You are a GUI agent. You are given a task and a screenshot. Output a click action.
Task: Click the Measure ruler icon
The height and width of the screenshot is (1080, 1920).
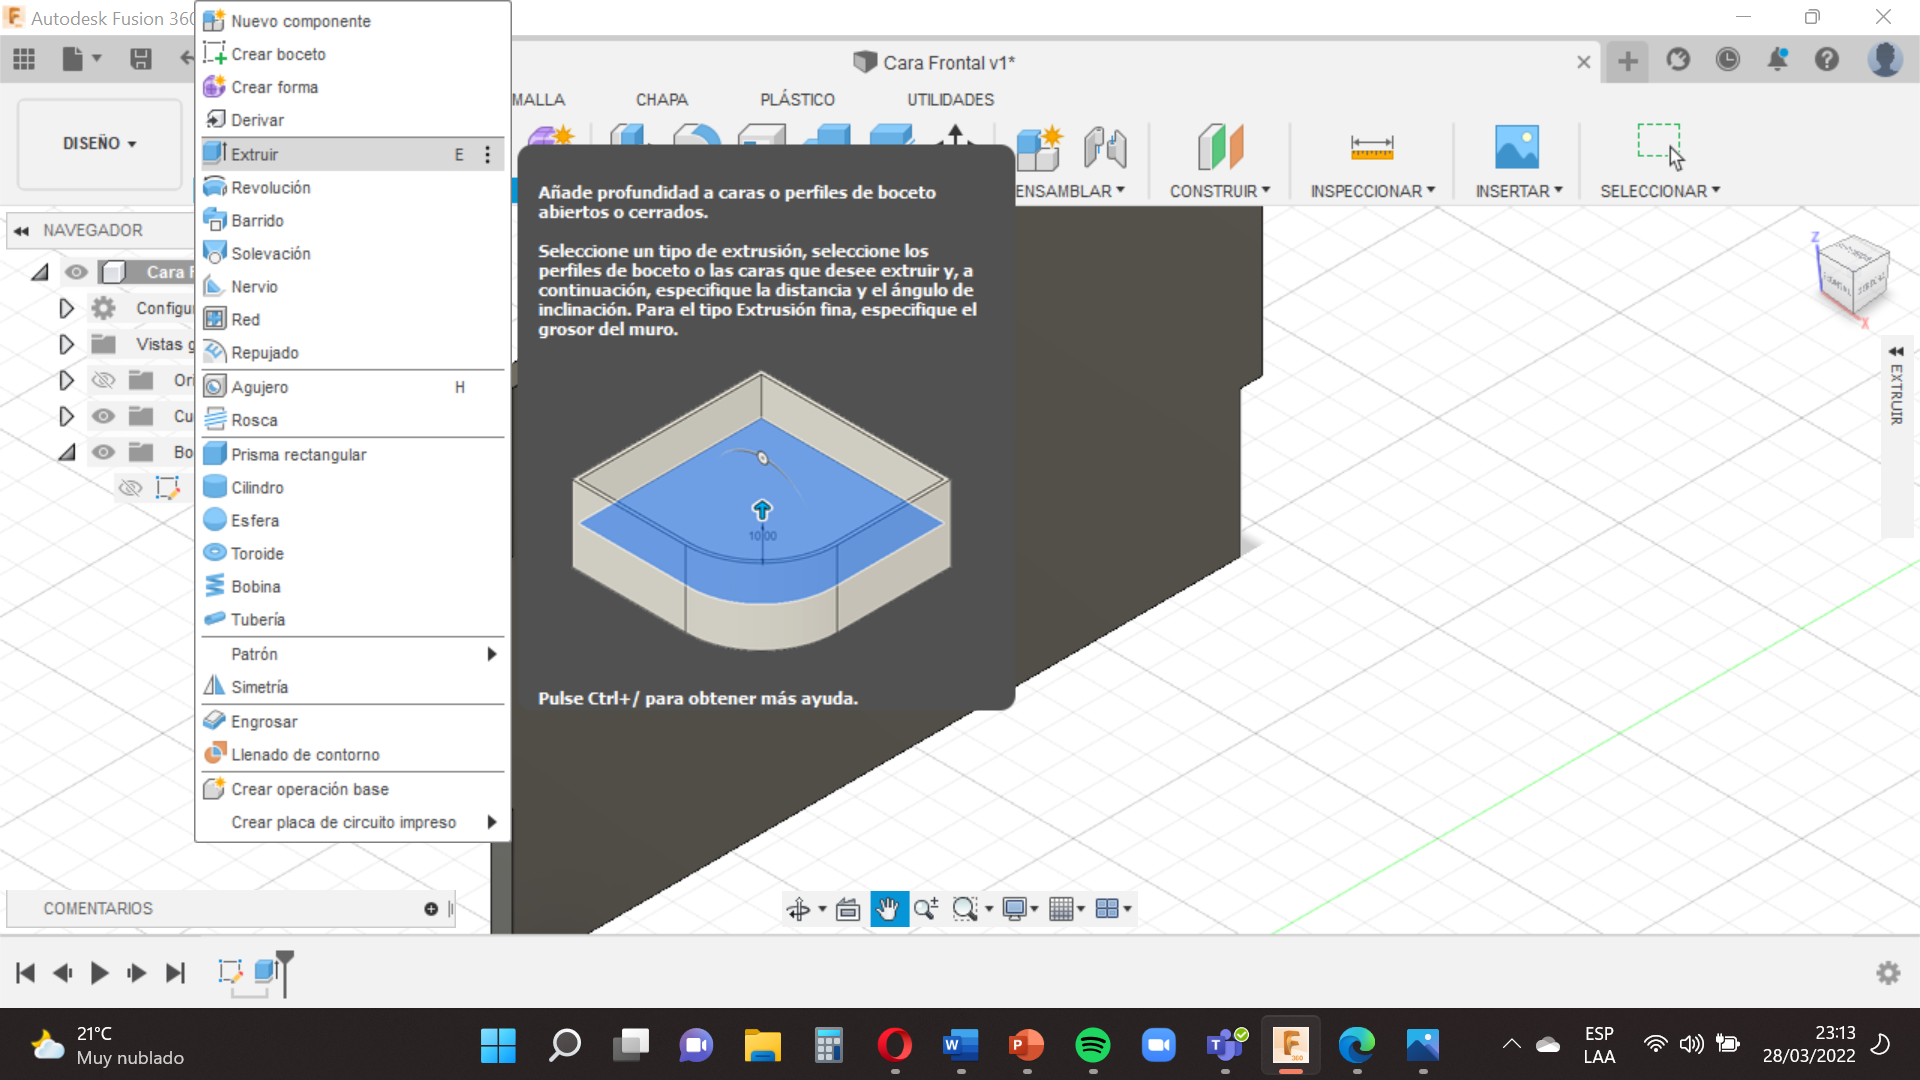[x=1372, y=148]
